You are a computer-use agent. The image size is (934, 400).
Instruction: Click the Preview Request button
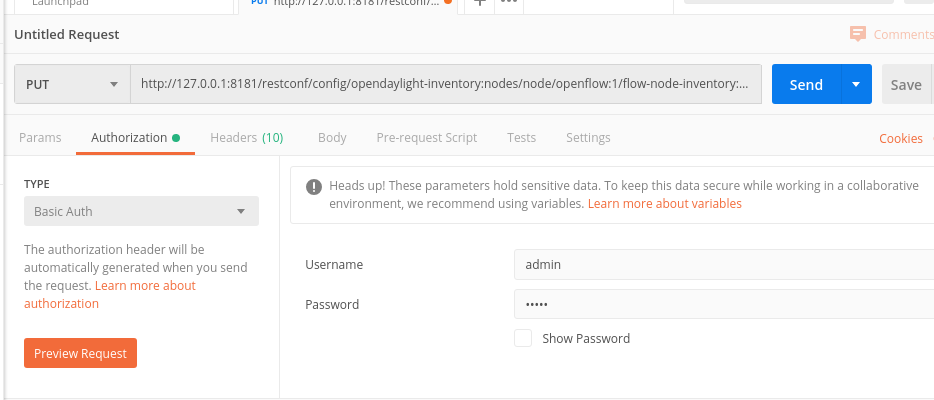click(80, 353)
